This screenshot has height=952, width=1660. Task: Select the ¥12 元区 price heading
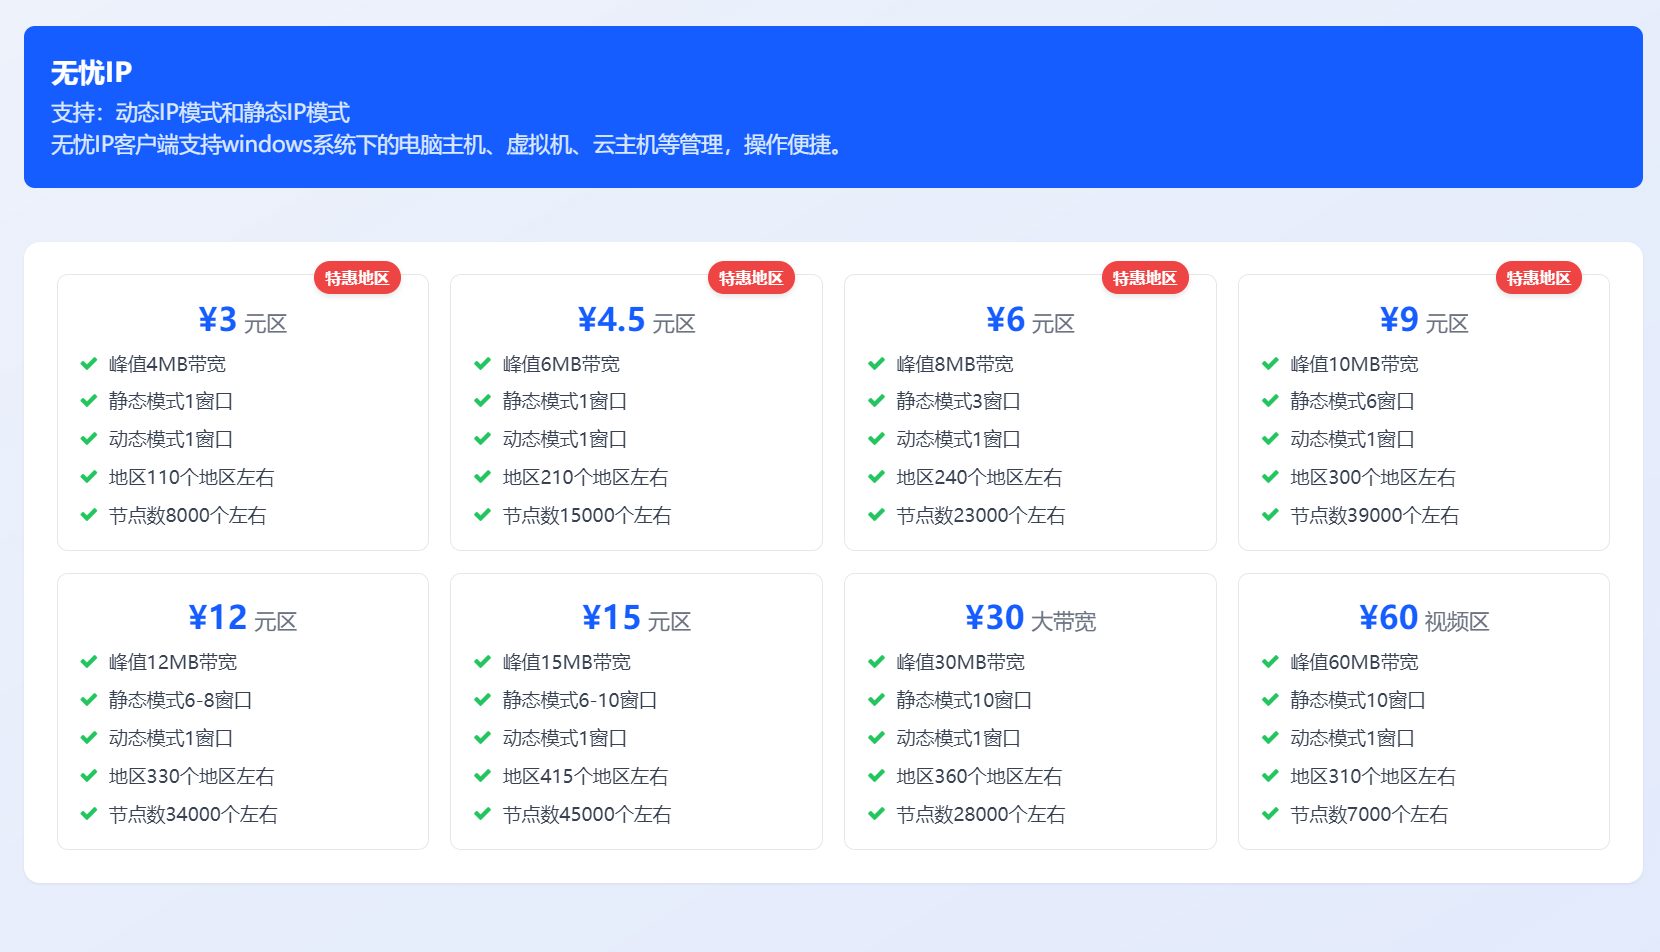tap(243, 618)
